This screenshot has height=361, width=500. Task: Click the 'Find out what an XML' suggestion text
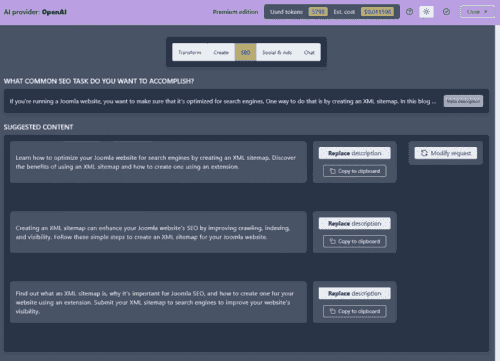coord(155,302)
